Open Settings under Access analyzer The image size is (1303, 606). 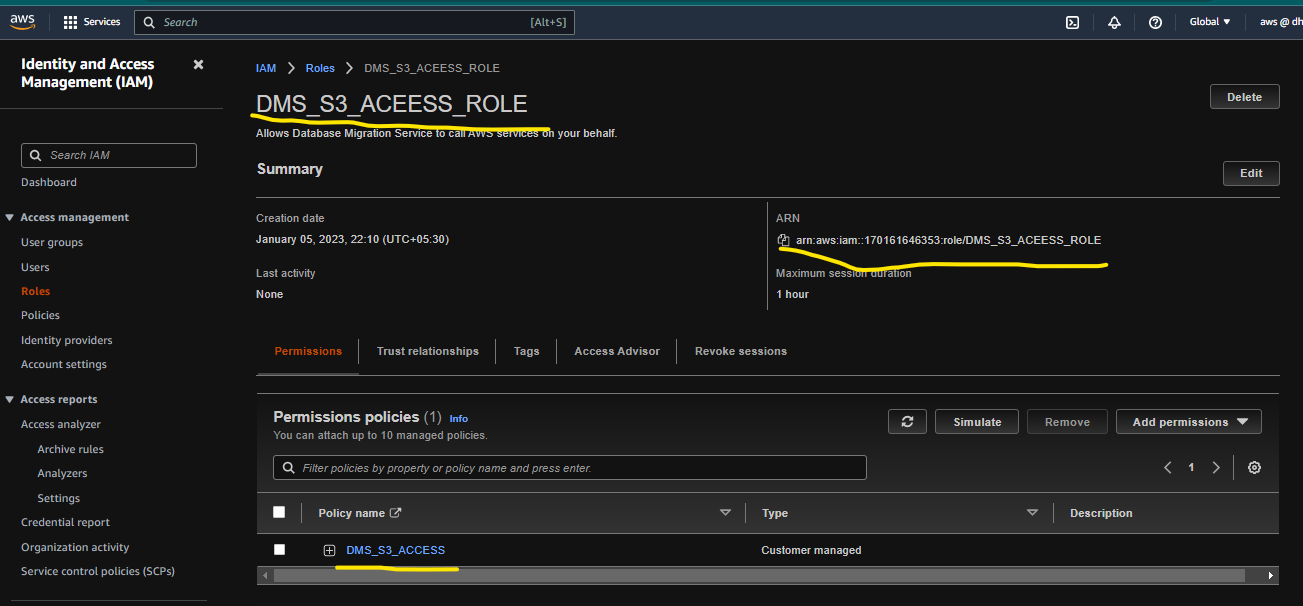click(58, 498)
